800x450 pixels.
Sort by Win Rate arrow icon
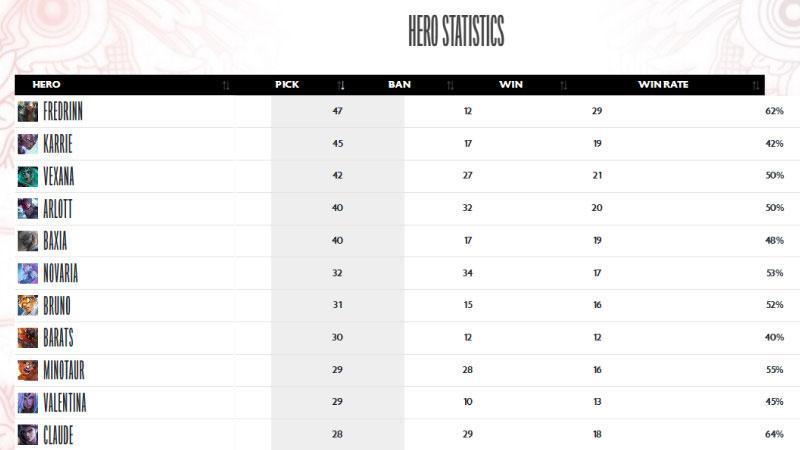click(756, 85)
